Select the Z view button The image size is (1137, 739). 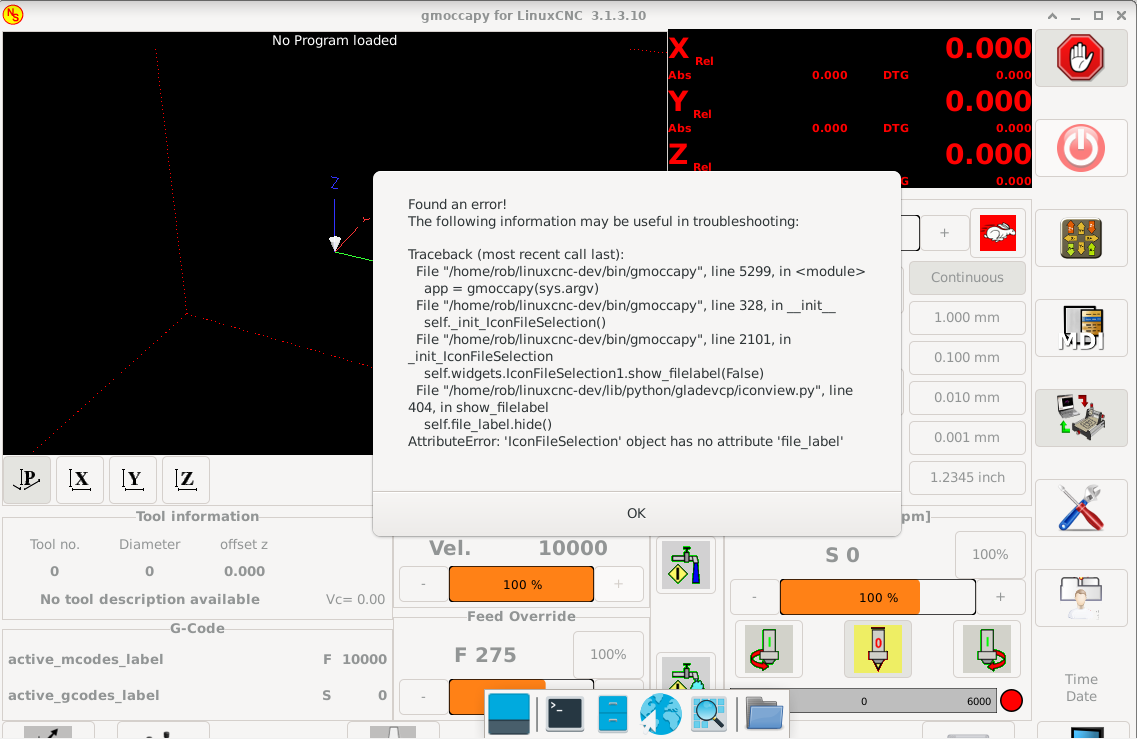coord(186,479)
